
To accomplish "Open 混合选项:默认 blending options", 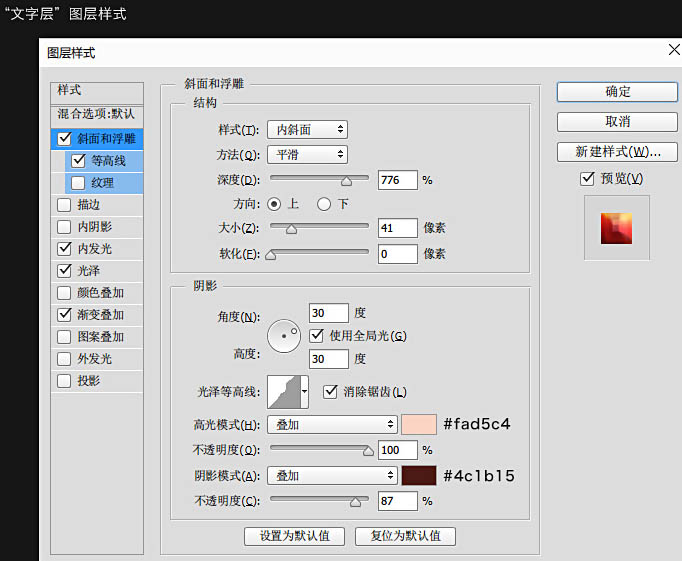I will 97,115.
